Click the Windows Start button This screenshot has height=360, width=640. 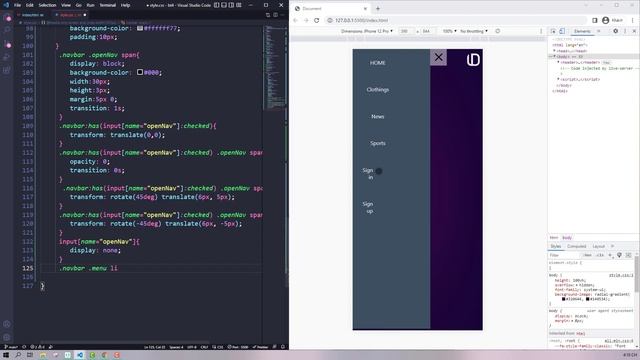coord(6,355)
